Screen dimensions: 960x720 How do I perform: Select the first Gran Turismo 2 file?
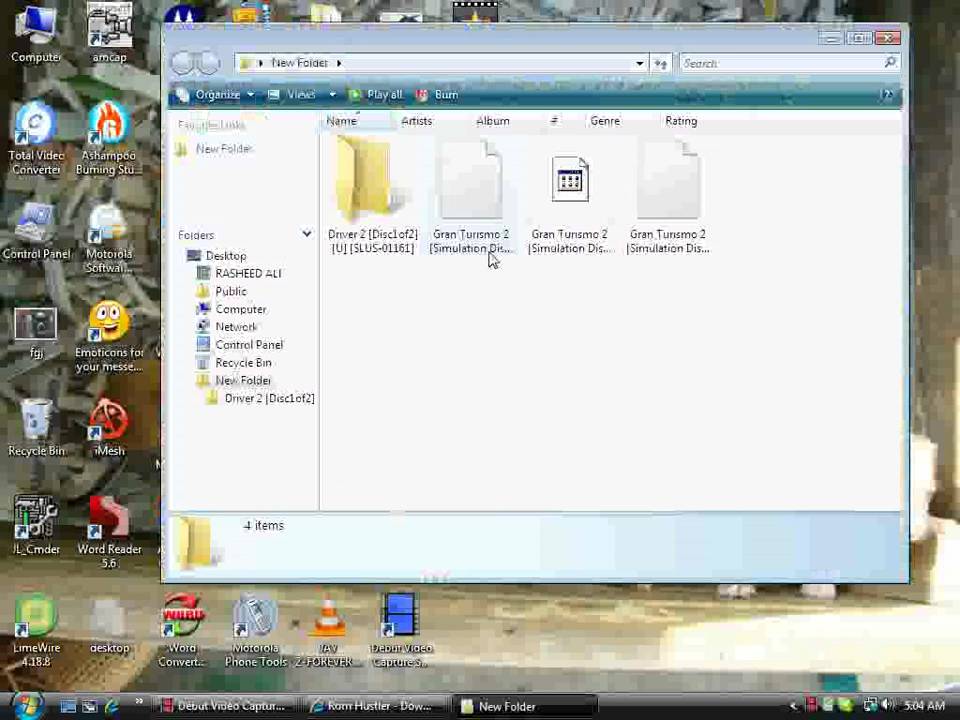pos(470,196)
